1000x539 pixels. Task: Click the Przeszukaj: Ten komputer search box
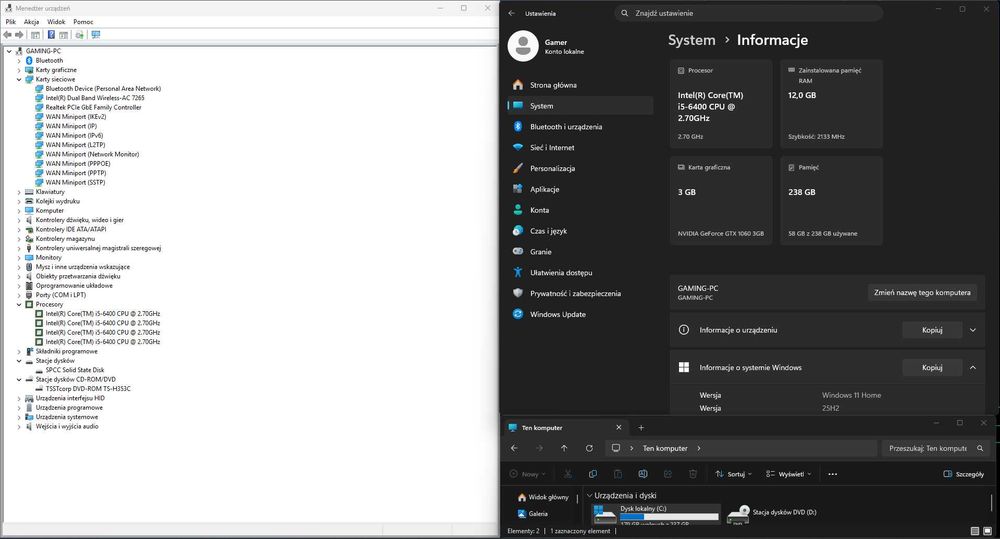(x=936, y=448)
